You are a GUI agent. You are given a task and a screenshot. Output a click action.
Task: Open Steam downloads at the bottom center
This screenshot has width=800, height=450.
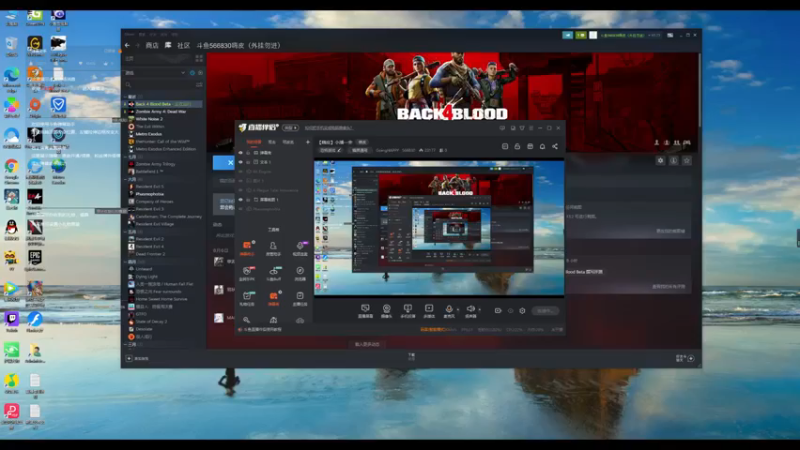(411, 357)
